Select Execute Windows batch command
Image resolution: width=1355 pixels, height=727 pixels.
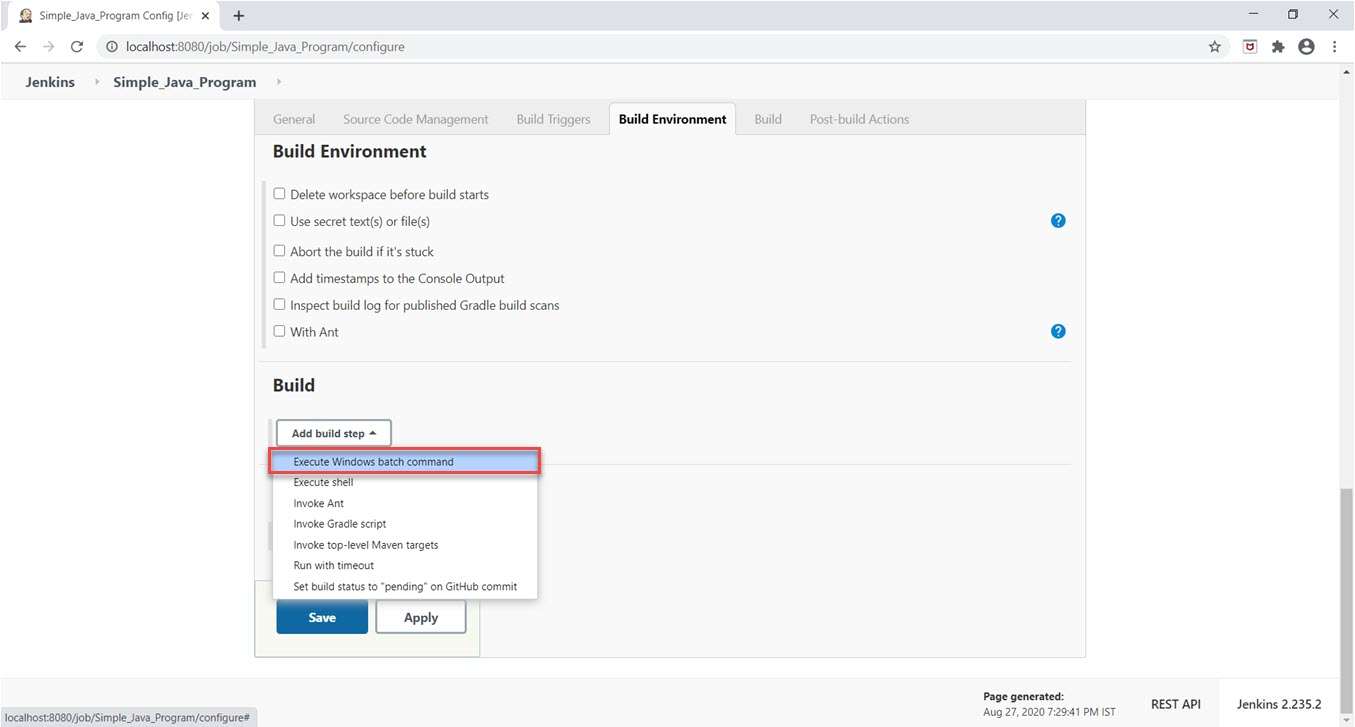pyautogui.click(x=404, y=462)
